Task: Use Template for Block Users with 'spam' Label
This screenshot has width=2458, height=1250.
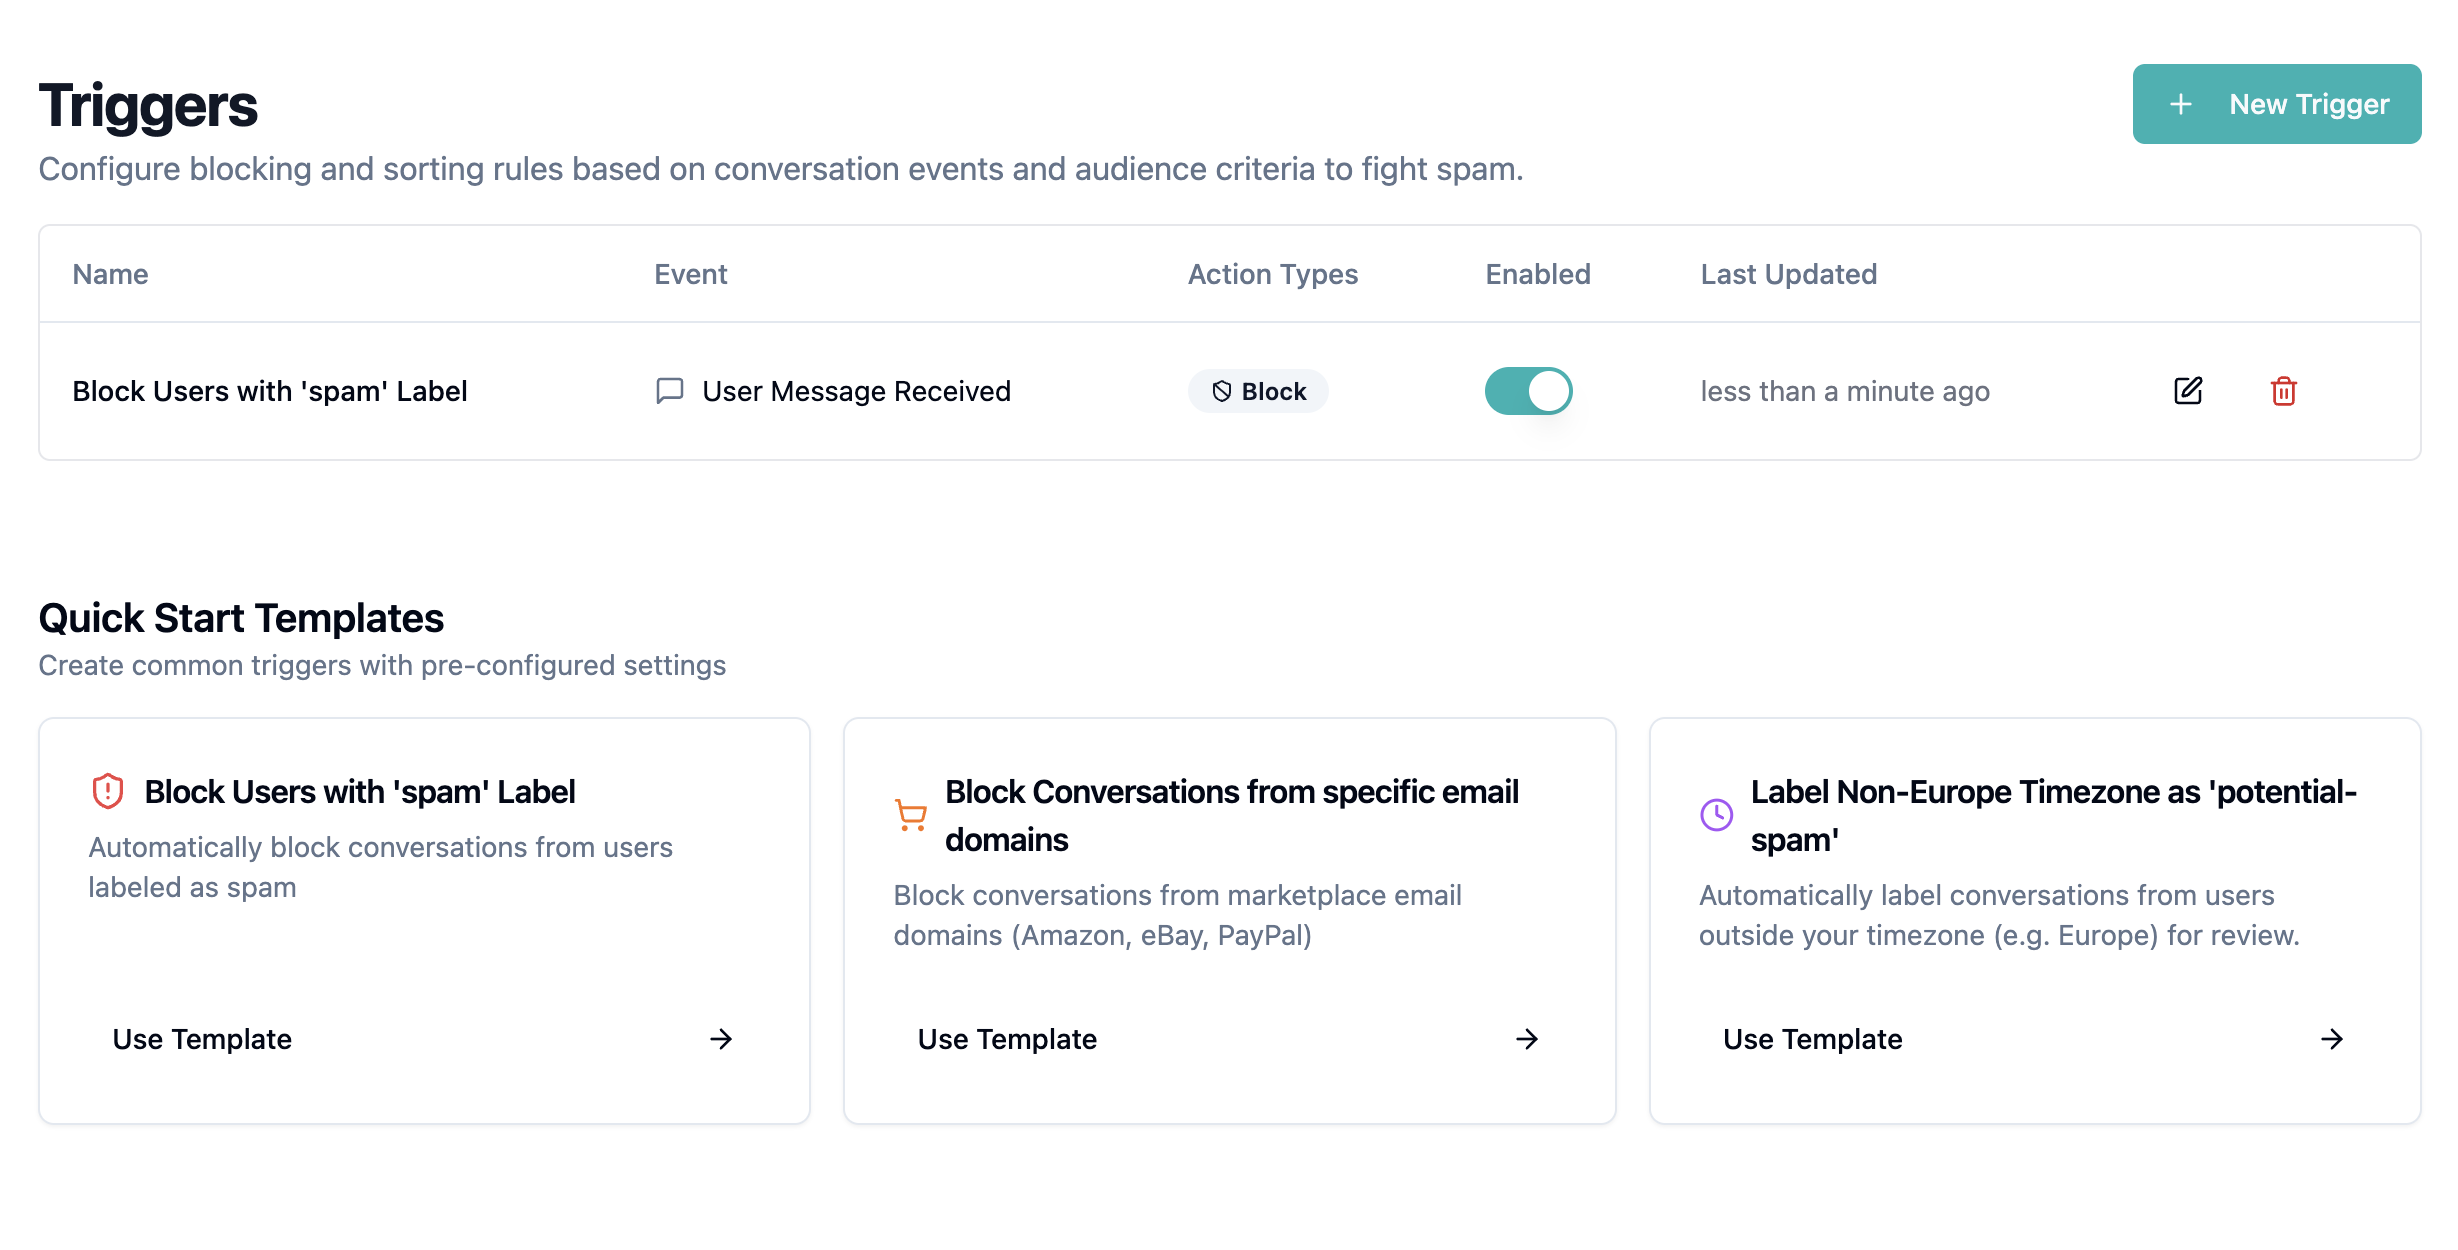Action: [202, 1039]
